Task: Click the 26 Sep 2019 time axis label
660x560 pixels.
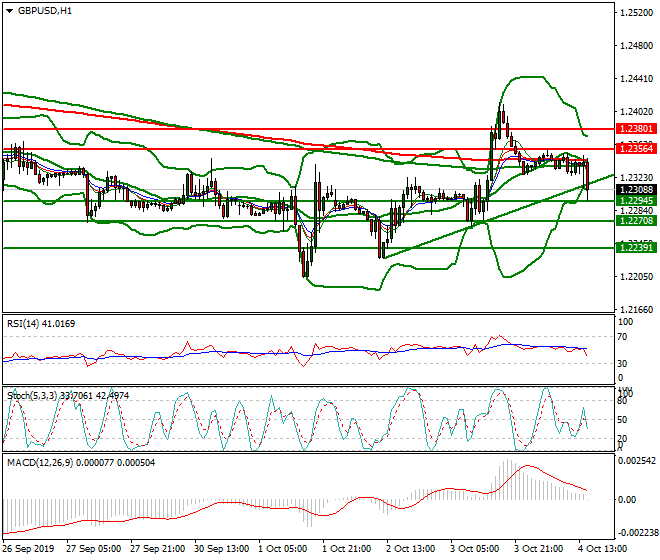Action: 28,549
